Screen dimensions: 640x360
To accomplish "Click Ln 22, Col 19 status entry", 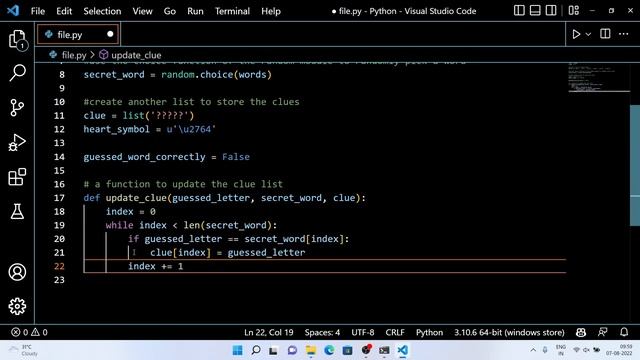I will pyautogui.click(x=269, y=332).
